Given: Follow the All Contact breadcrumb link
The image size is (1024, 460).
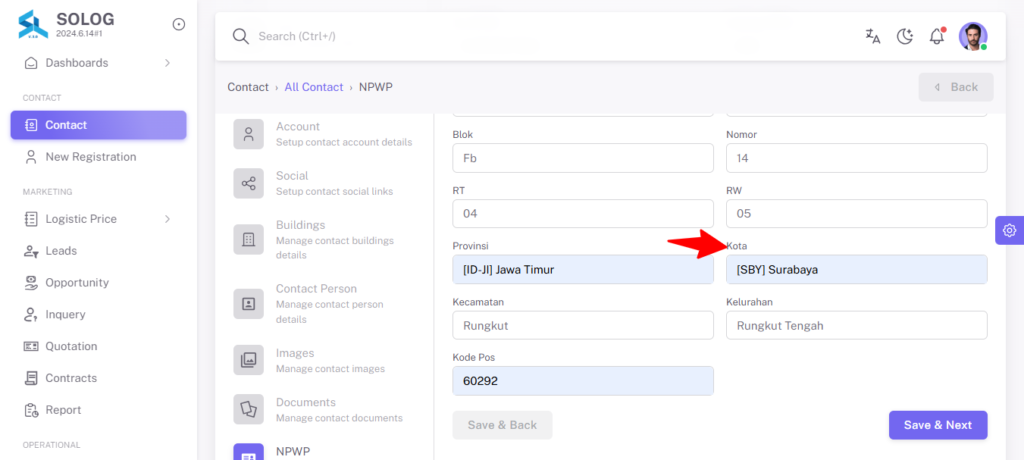Looking at the screenshot, I should tap(313, 87).
